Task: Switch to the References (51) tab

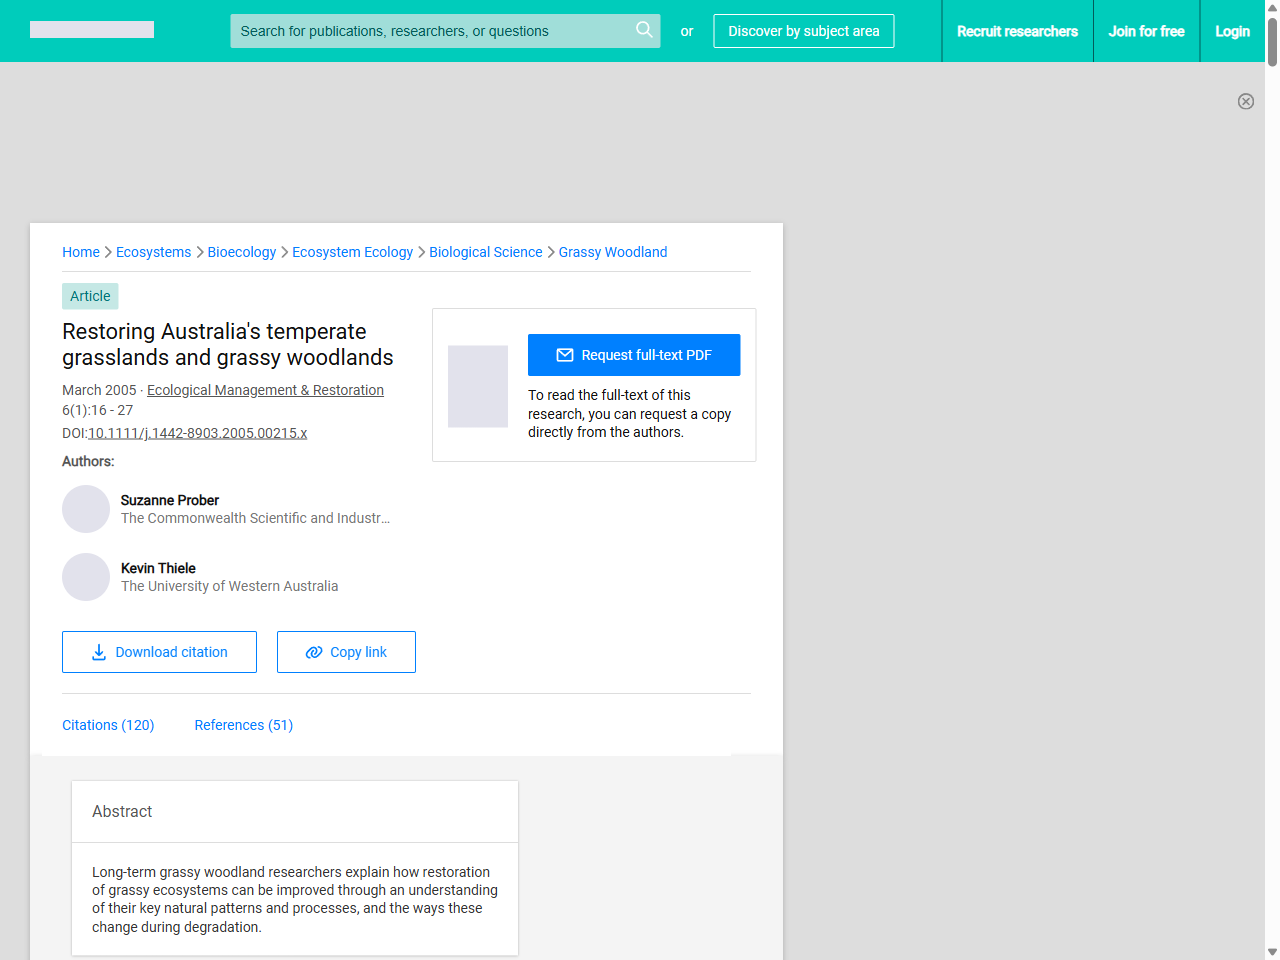Action: [243, 725]
